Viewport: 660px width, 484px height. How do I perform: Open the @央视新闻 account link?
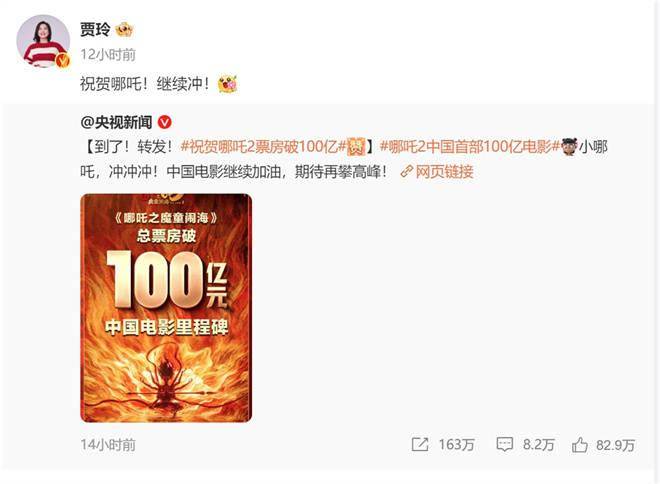click(116, 122)
